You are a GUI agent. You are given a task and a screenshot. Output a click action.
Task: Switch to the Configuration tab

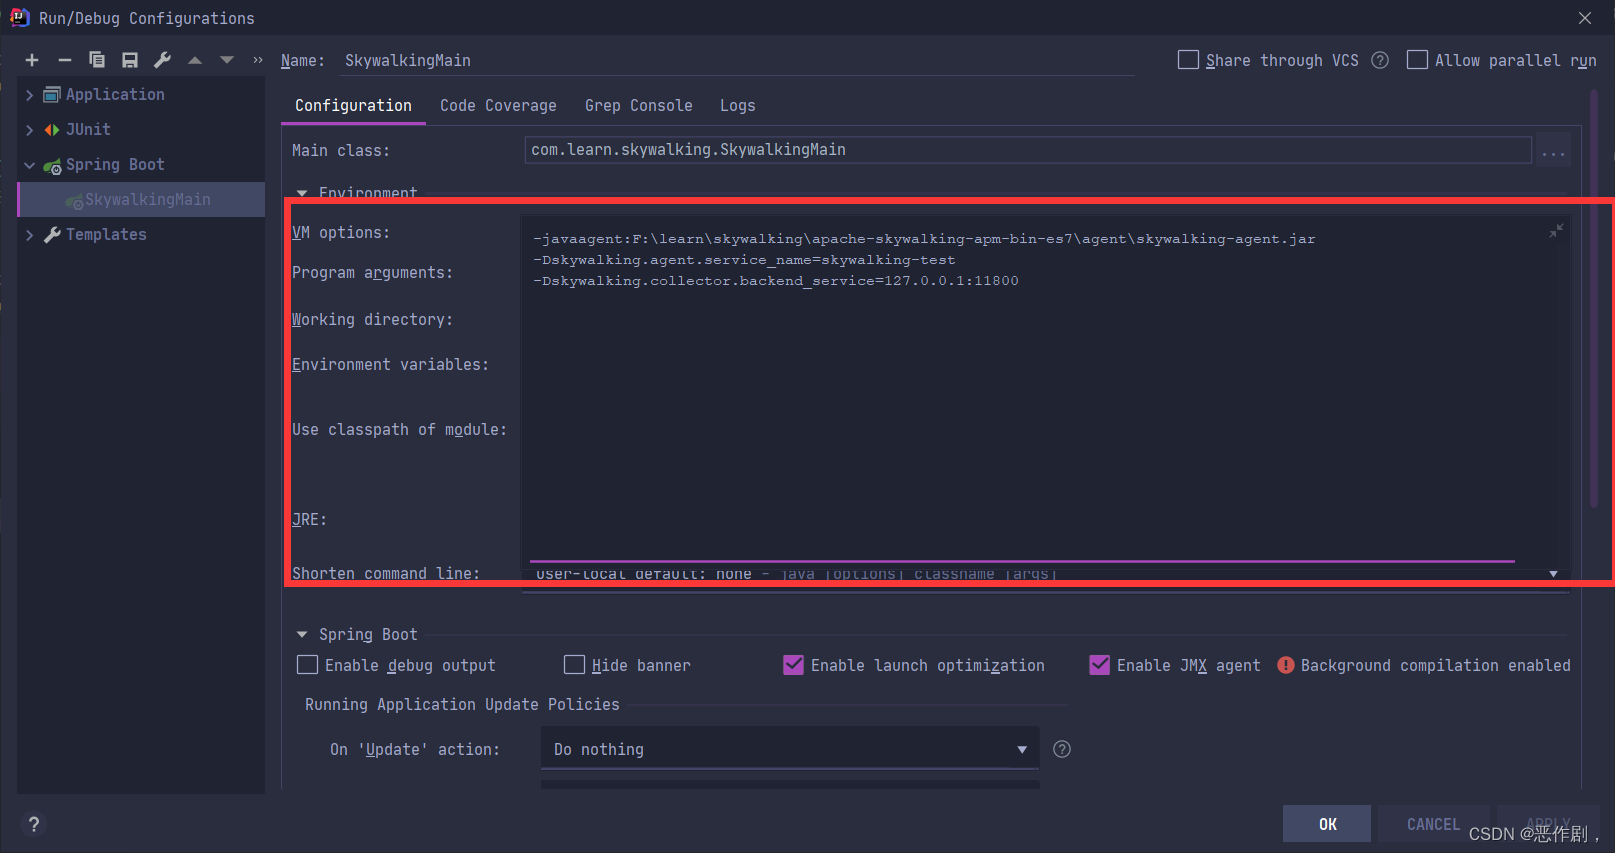[x=353, y=106]
